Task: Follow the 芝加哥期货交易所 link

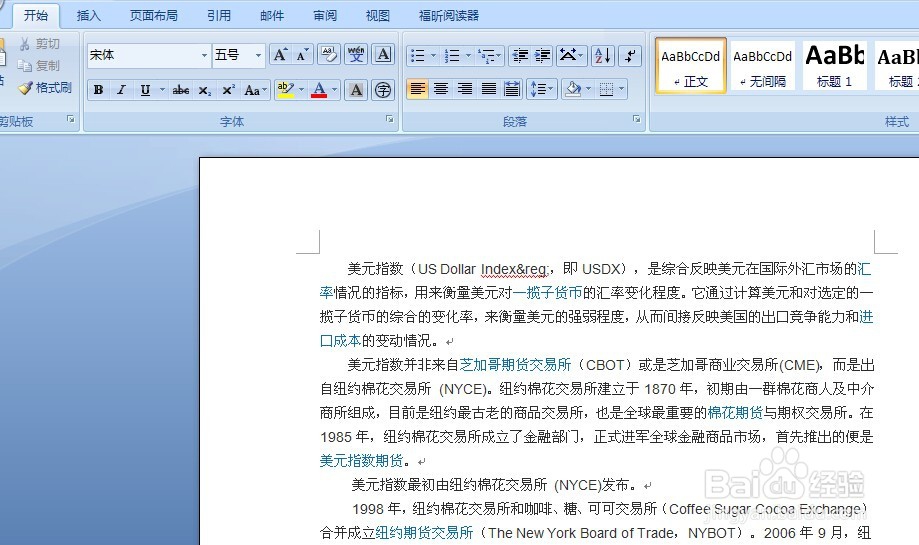Action: 515,365
